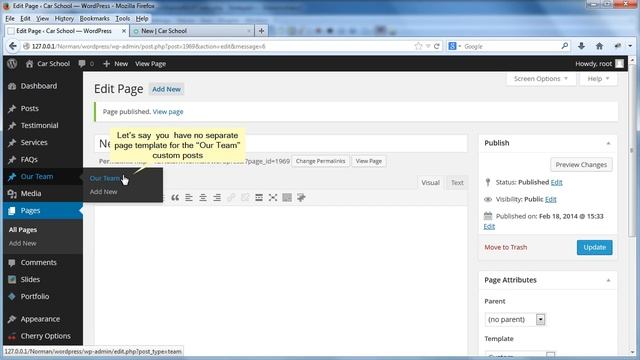
Task: Toggle distraction-free fullscreen editor icon
Action: pyautogui.click(x=273, y=198)
